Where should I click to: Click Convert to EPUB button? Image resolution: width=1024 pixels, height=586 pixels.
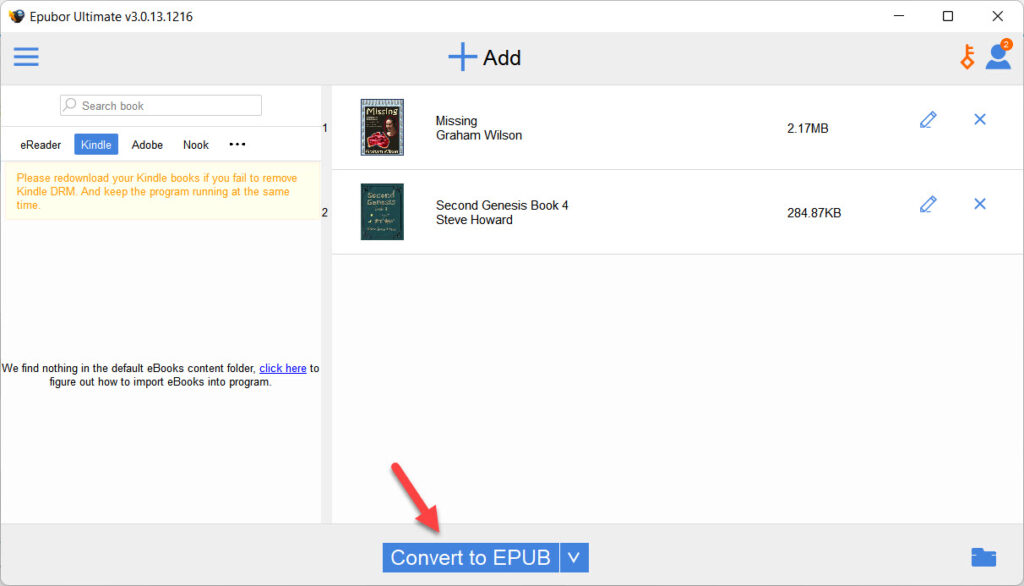click(x=470, y=557)
